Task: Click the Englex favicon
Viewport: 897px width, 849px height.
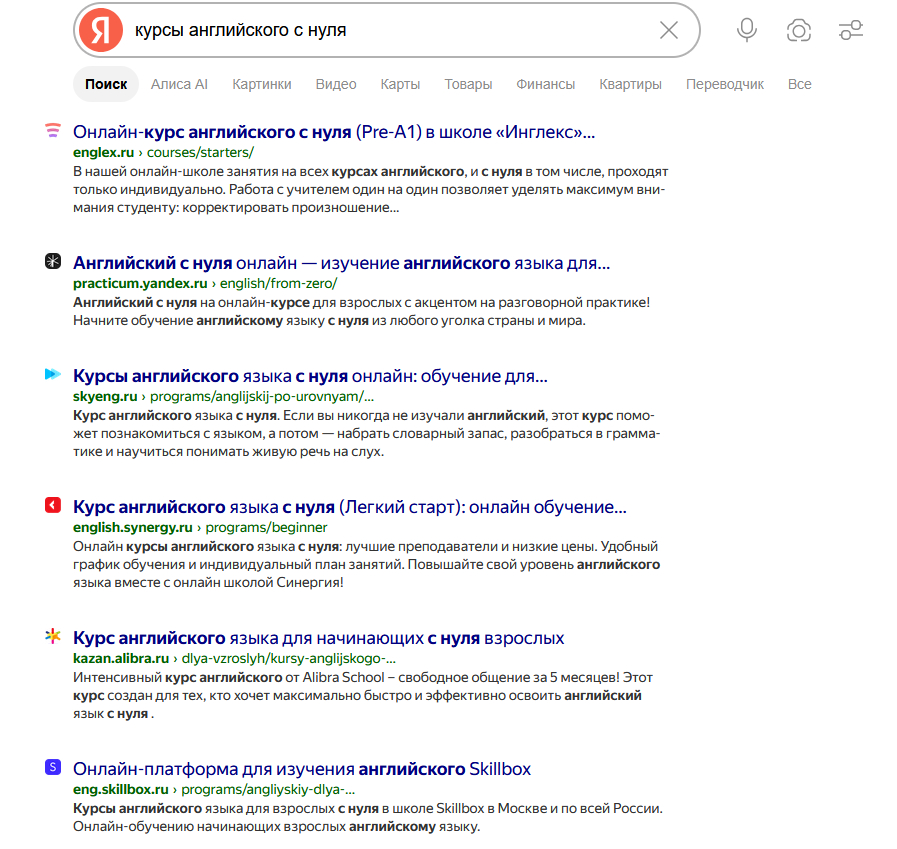Action: 53,131
